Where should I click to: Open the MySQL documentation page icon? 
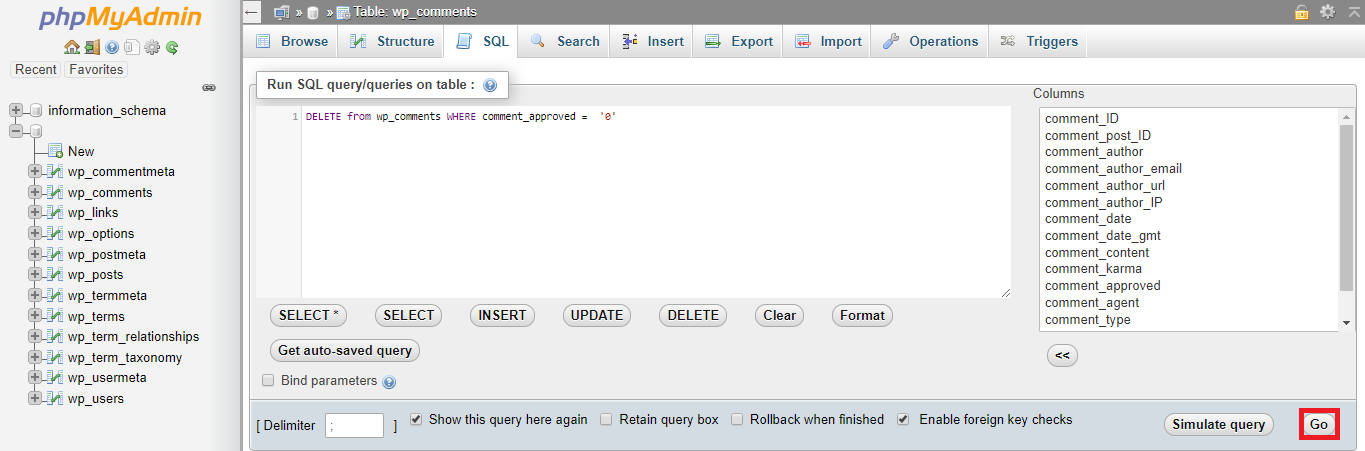point(132,47)
